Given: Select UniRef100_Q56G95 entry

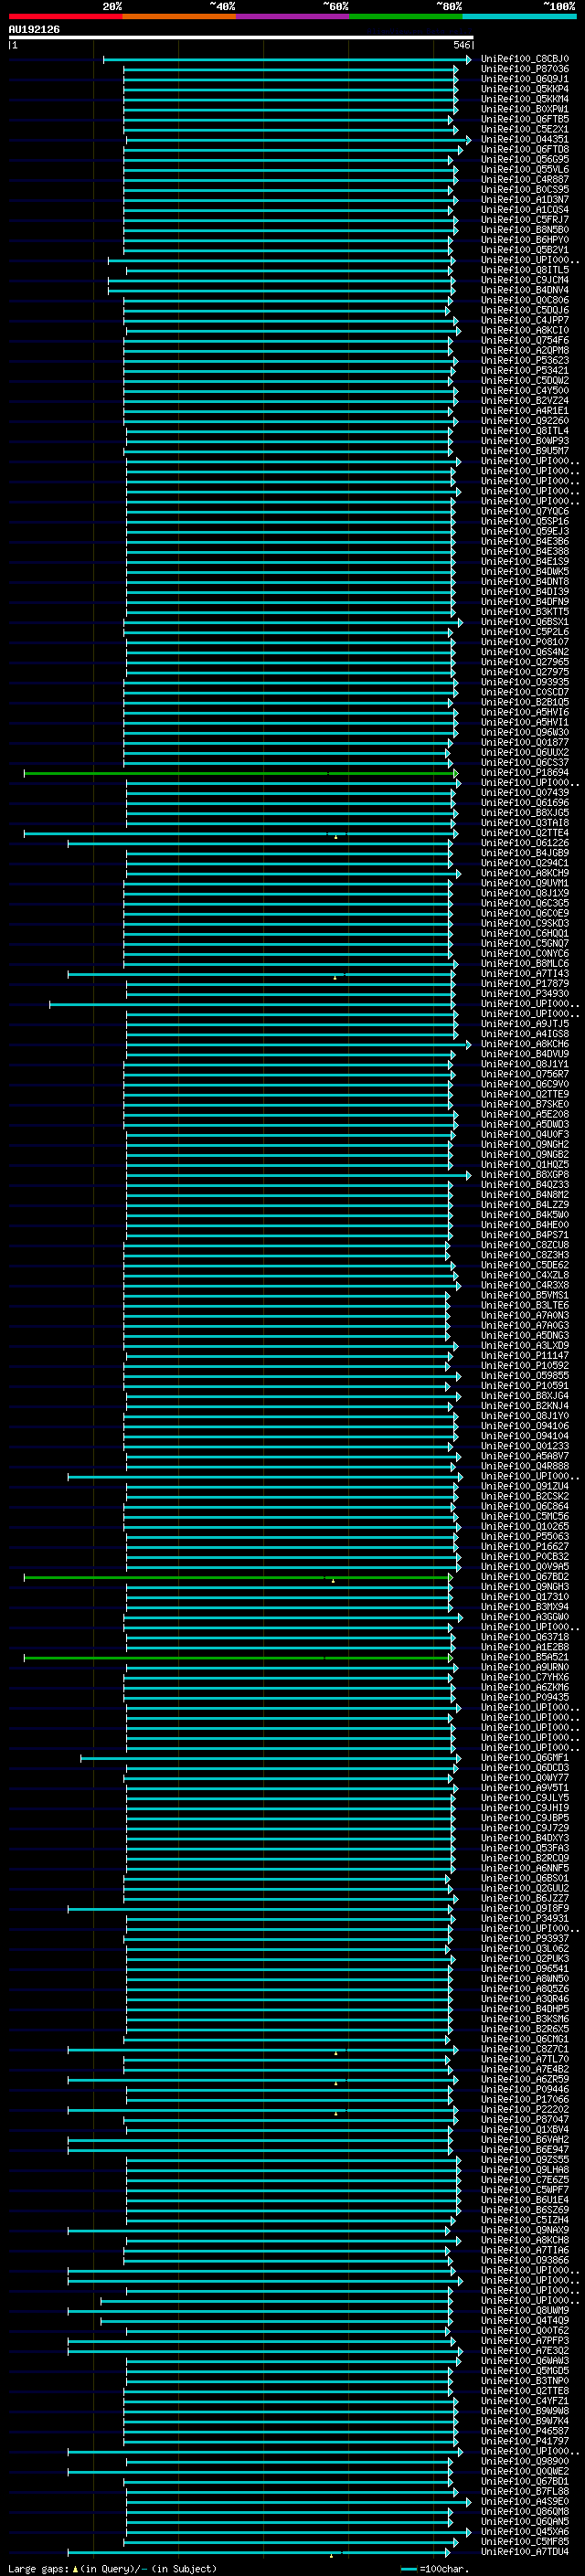Looking at the screenshot, I should [524, 159].
